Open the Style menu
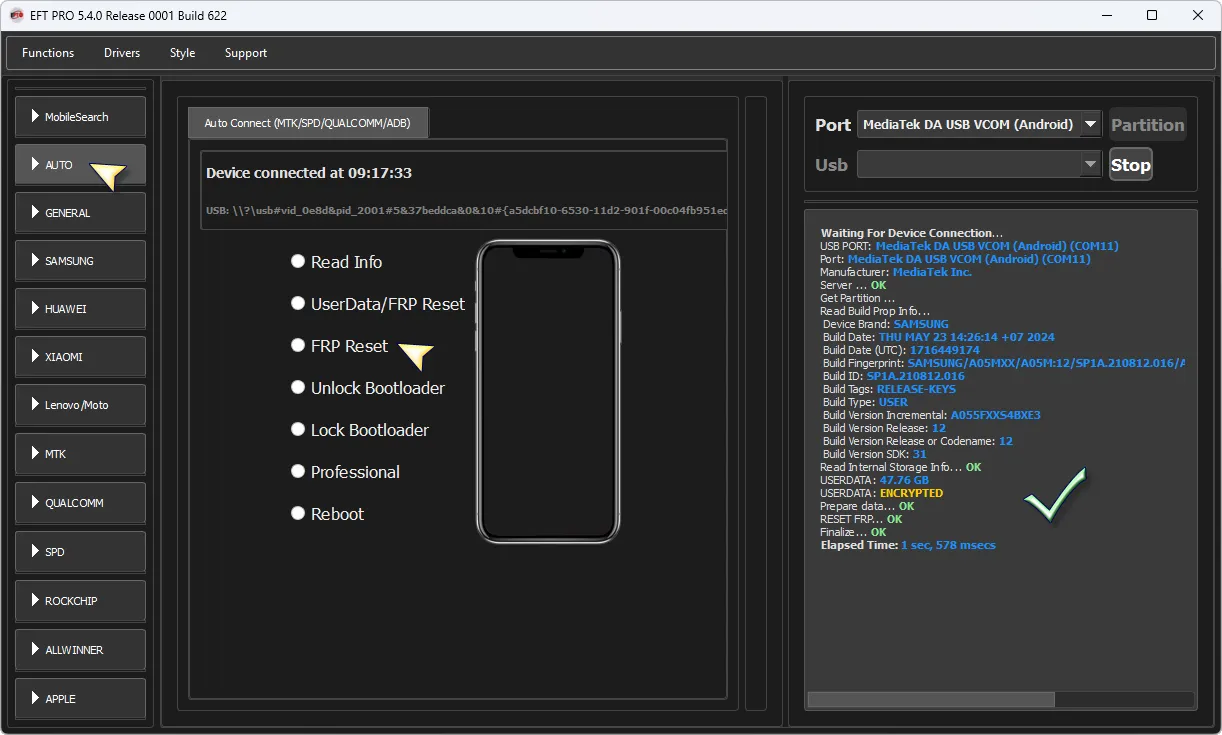This screenshot has width=1222, height=735. [182, 53]
